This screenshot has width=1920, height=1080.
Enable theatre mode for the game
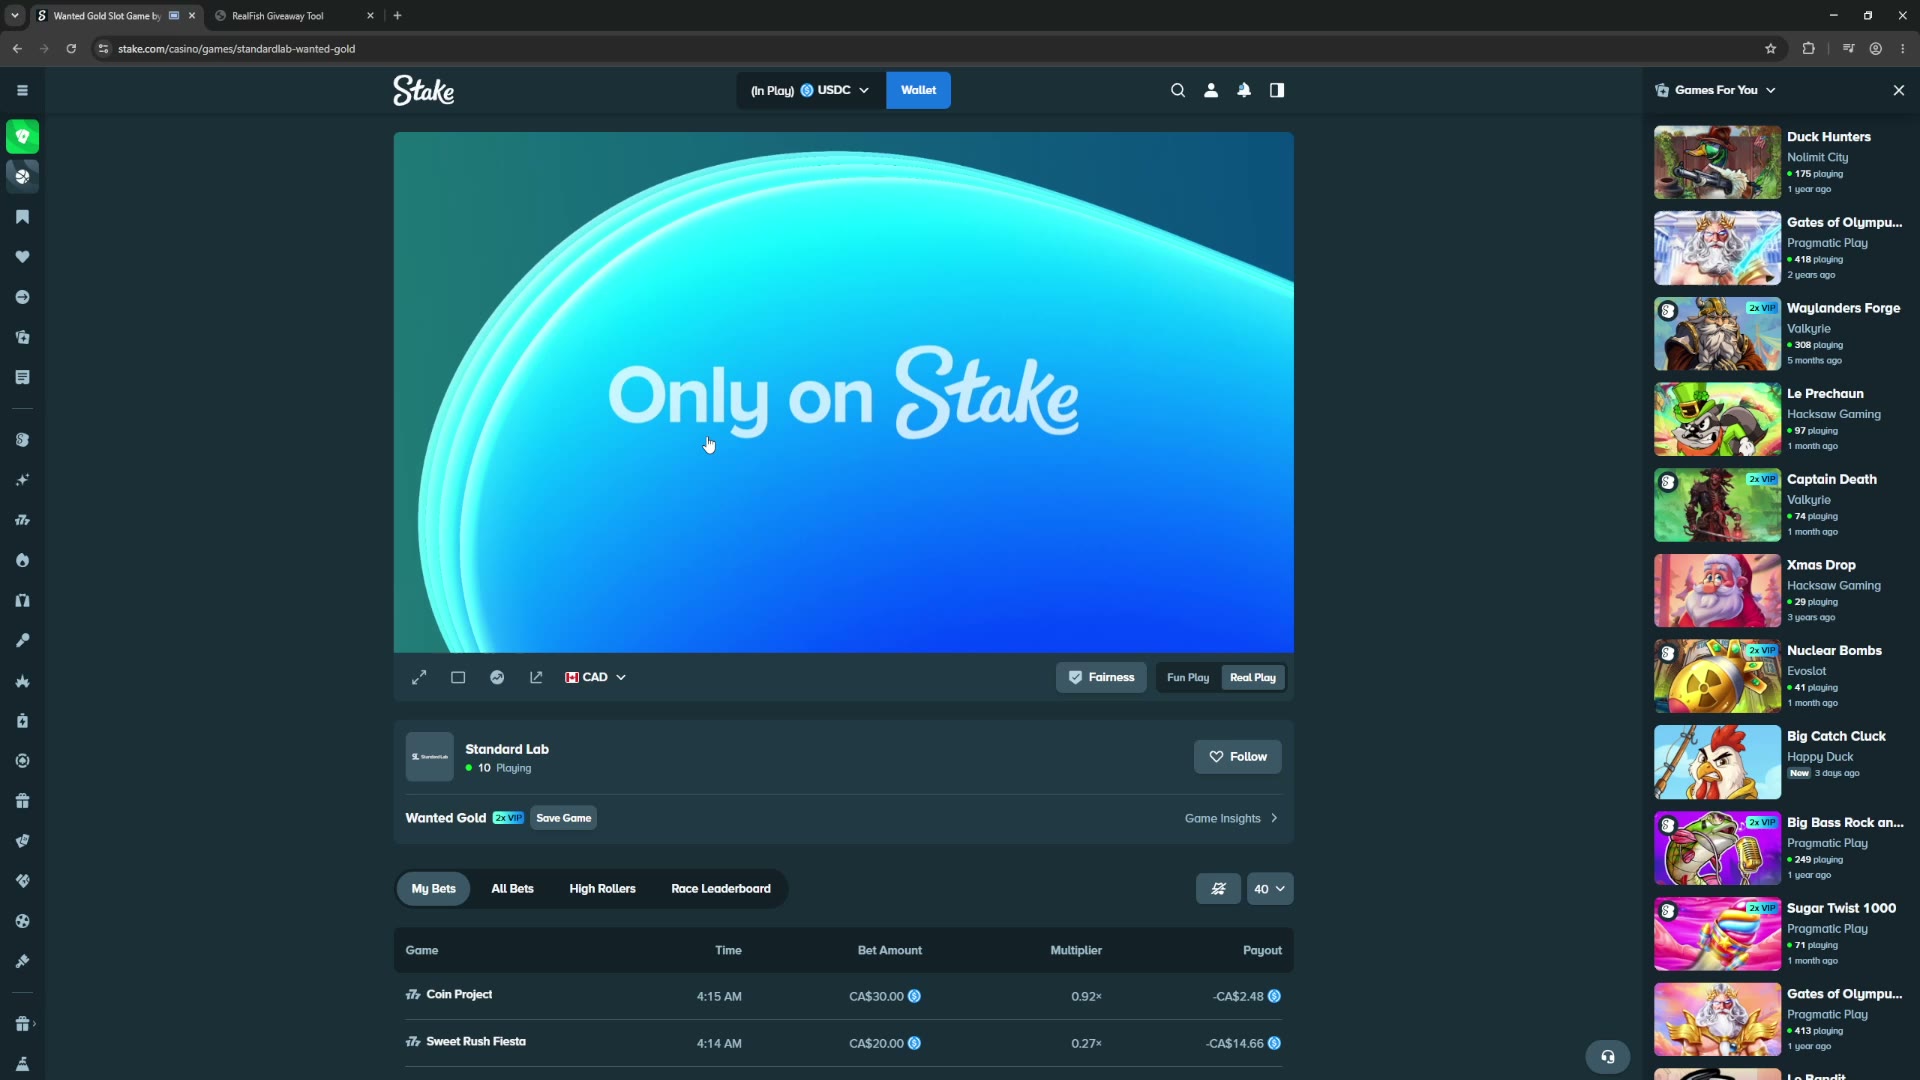point(458,677)
